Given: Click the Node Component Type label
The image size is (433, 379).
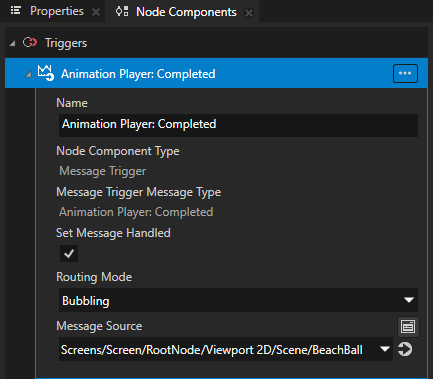Looking at the screenshot, I should point(118,151).
